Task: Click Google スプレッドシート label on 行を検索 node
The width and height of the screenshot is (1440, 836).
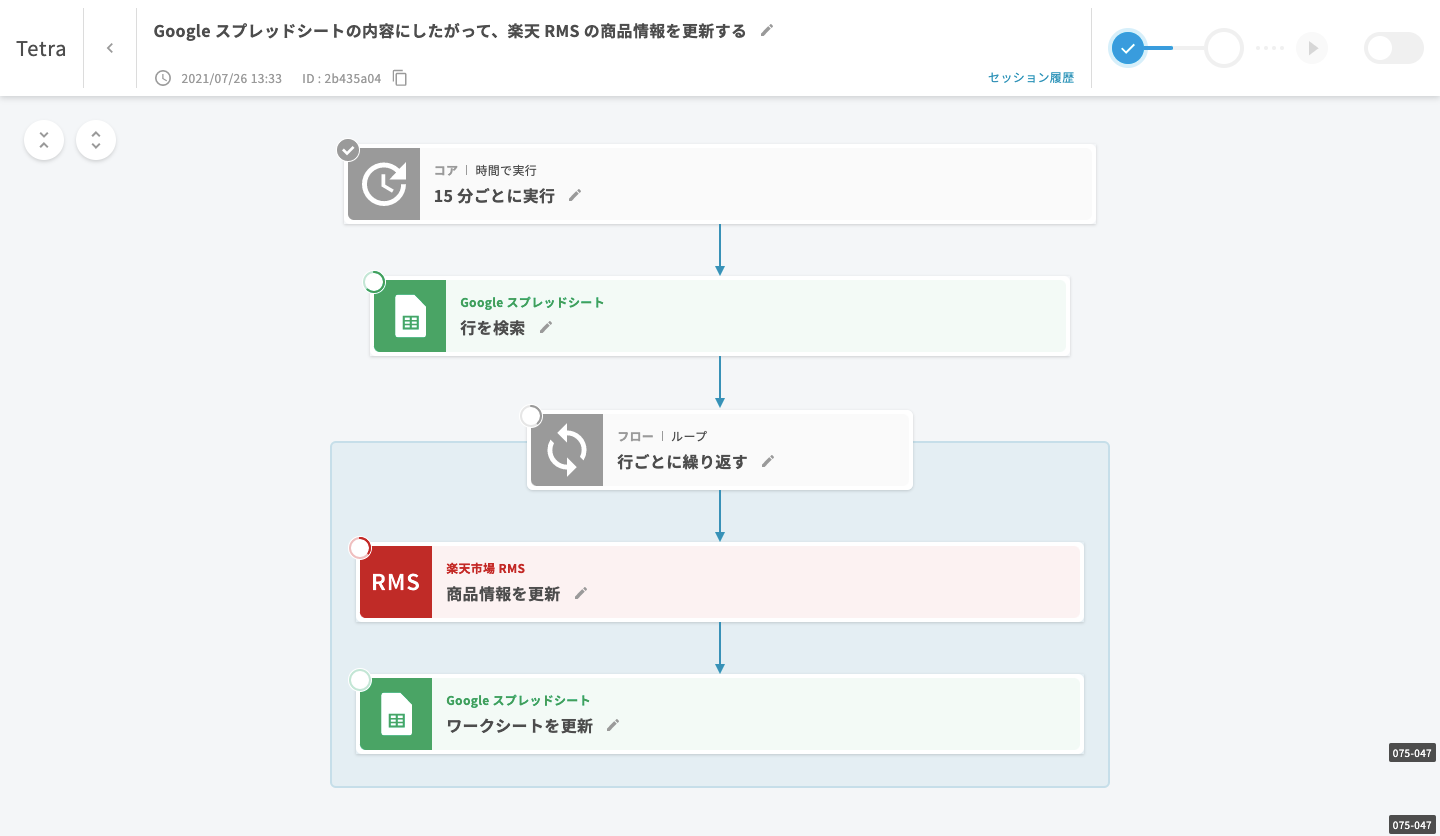Action: [532, 303]
